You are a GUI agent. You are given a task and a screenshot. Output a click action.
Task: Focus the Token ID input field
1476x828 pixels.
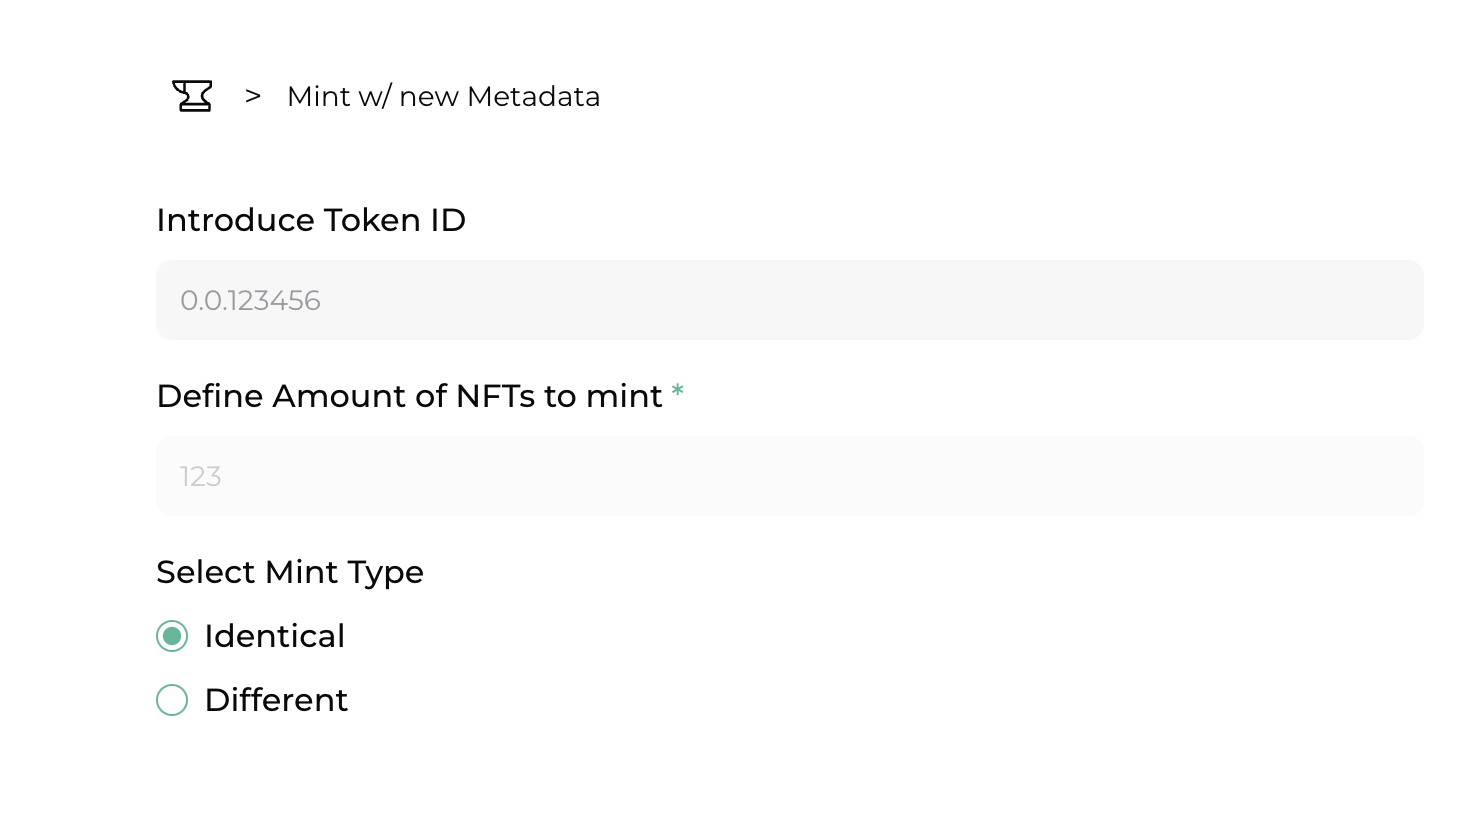click(789, 300)
